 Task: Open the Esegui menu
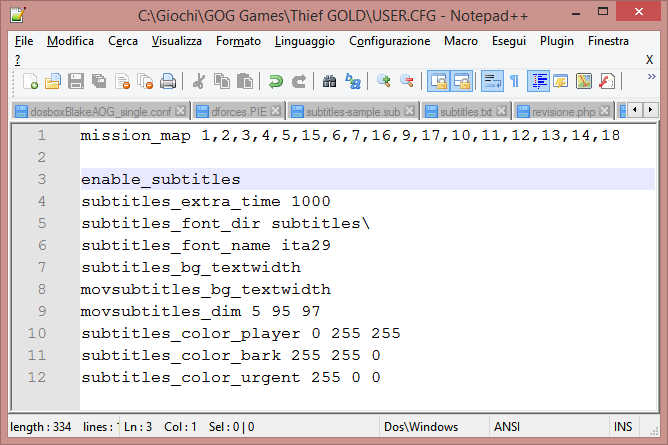pyautogui.click(x=509, y=41)
